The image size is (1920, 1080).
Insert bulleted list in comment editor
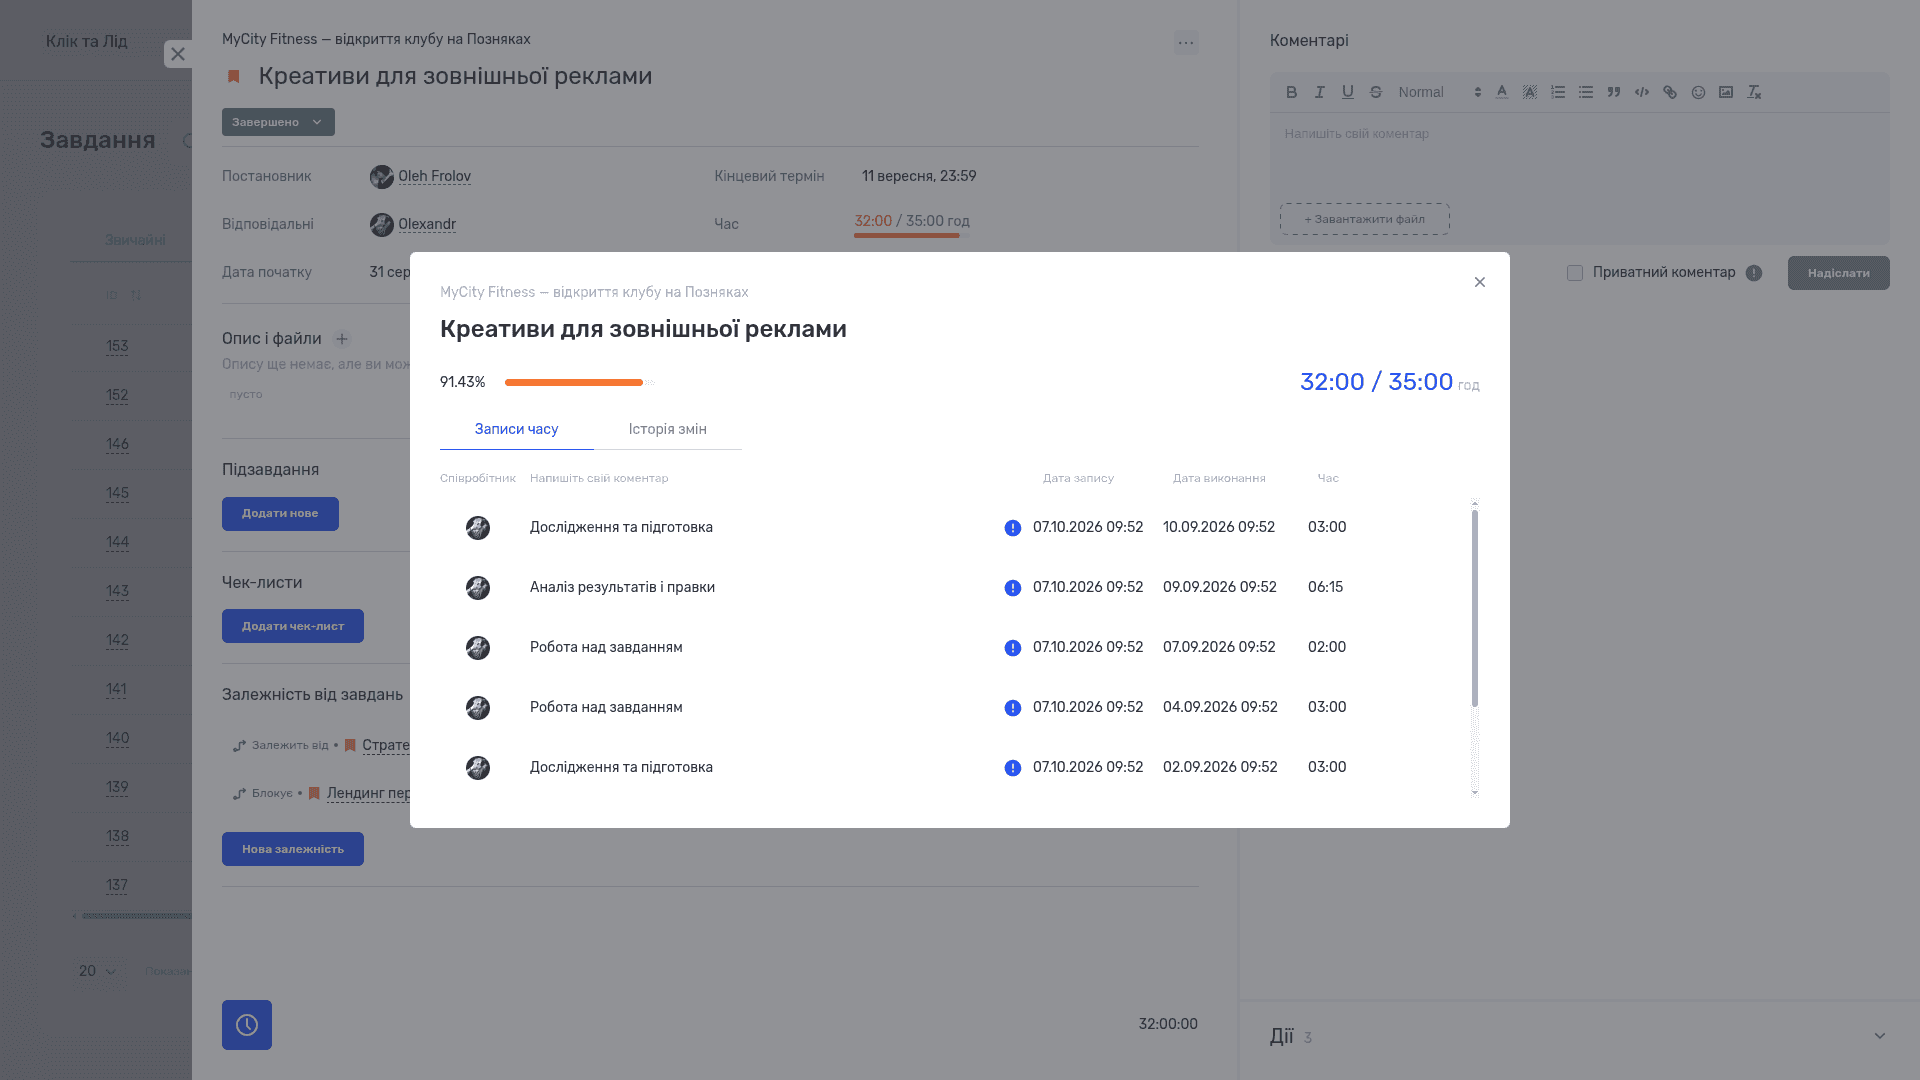tap(1585, 92)
